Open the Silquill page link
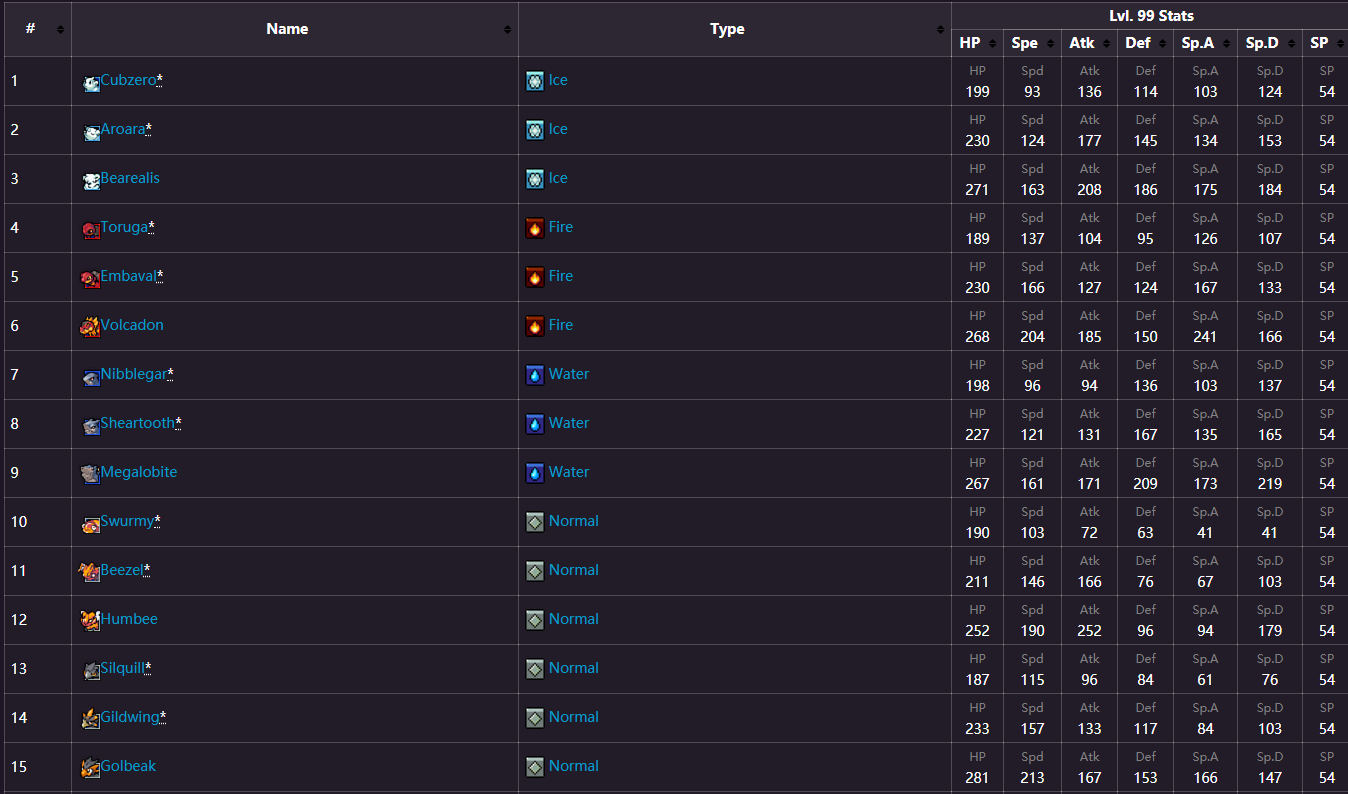Screen dimensions: 1348x794 click(123, 668)
